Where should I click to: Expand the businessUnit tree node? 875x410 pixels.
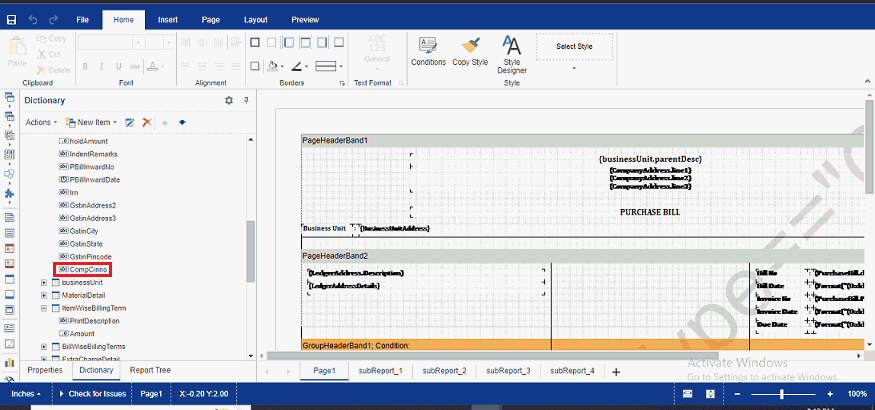click(44, 283)
